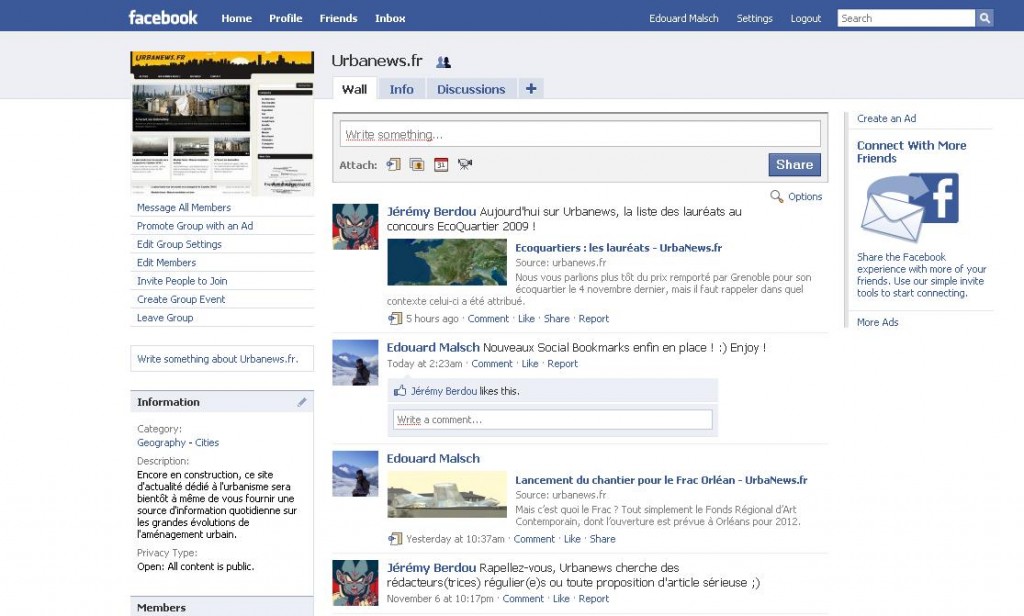This screenshot has height=616, width=1024.
Task: Click the pencil icon in Information header
Action: point(302,402)
